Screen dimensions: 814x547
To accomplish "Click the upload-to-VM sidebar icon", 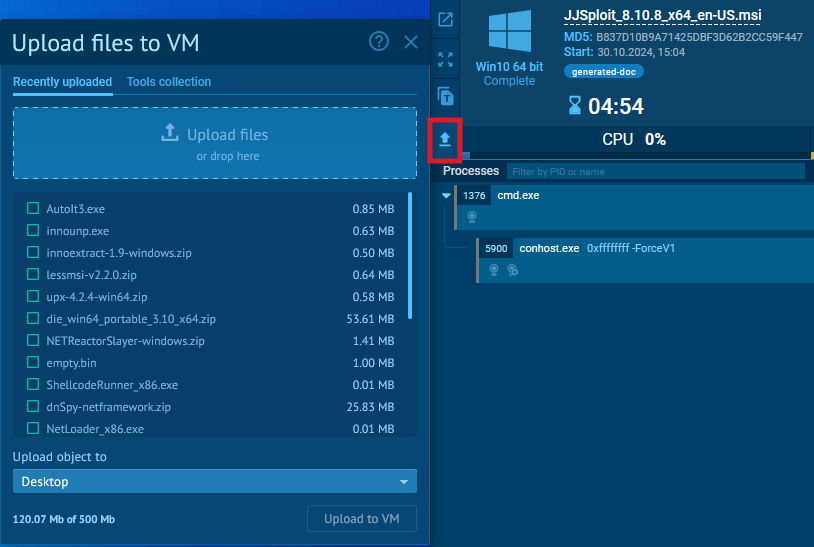I will point(445,140).
